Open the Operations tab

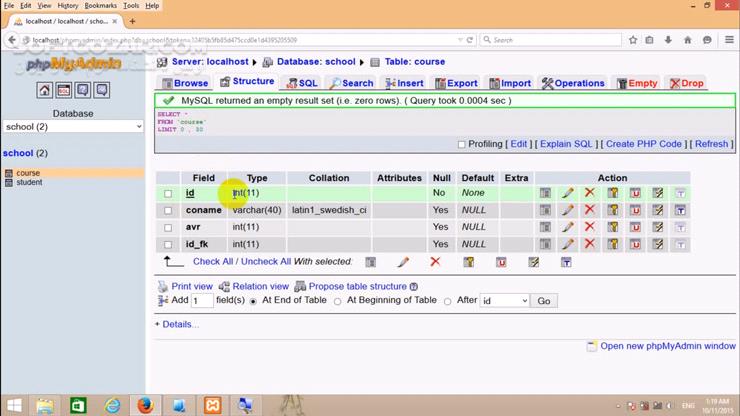[573, 83]
